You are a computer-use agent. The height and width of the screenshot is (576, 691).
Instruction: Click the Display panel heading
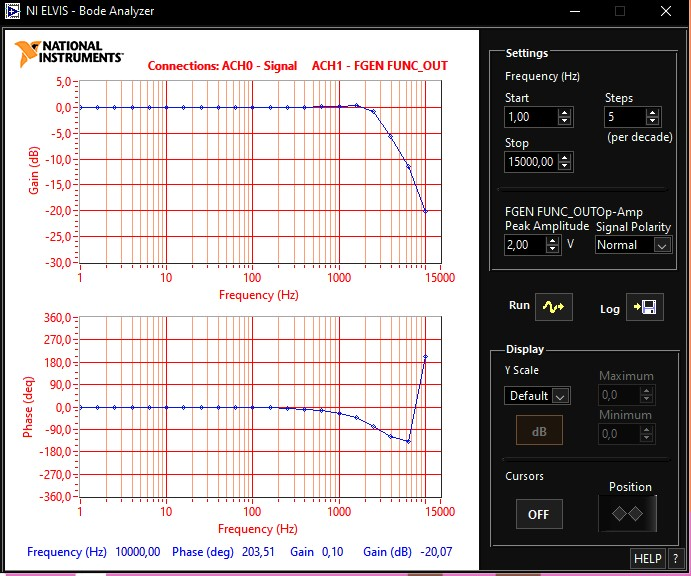click(x=525, y=349)
